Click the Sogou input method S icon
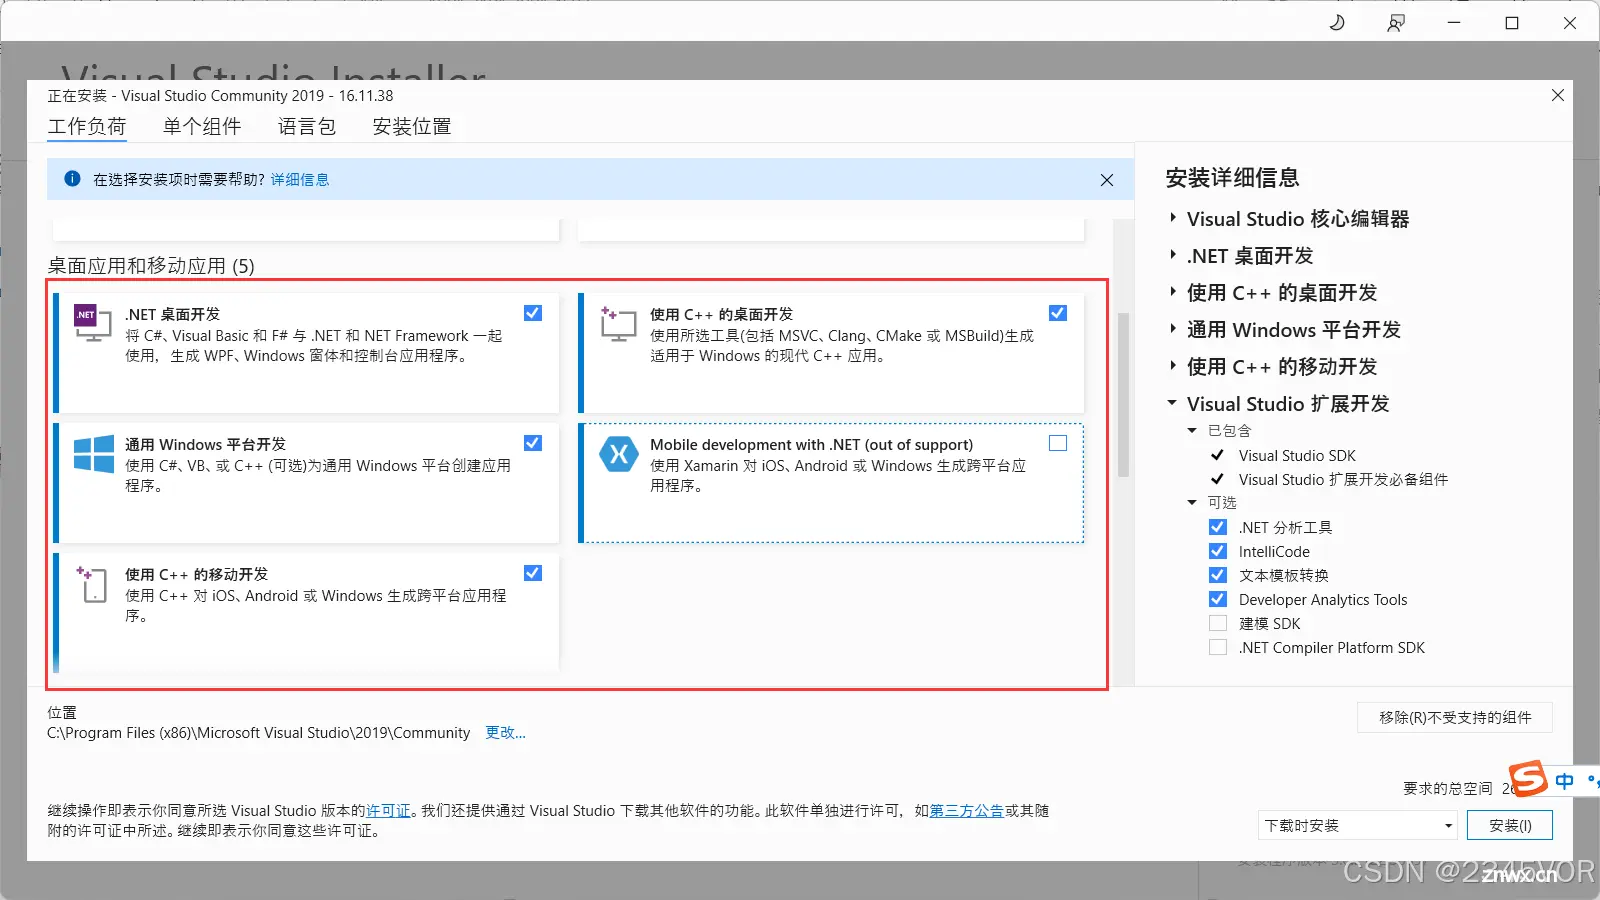 1528,778
